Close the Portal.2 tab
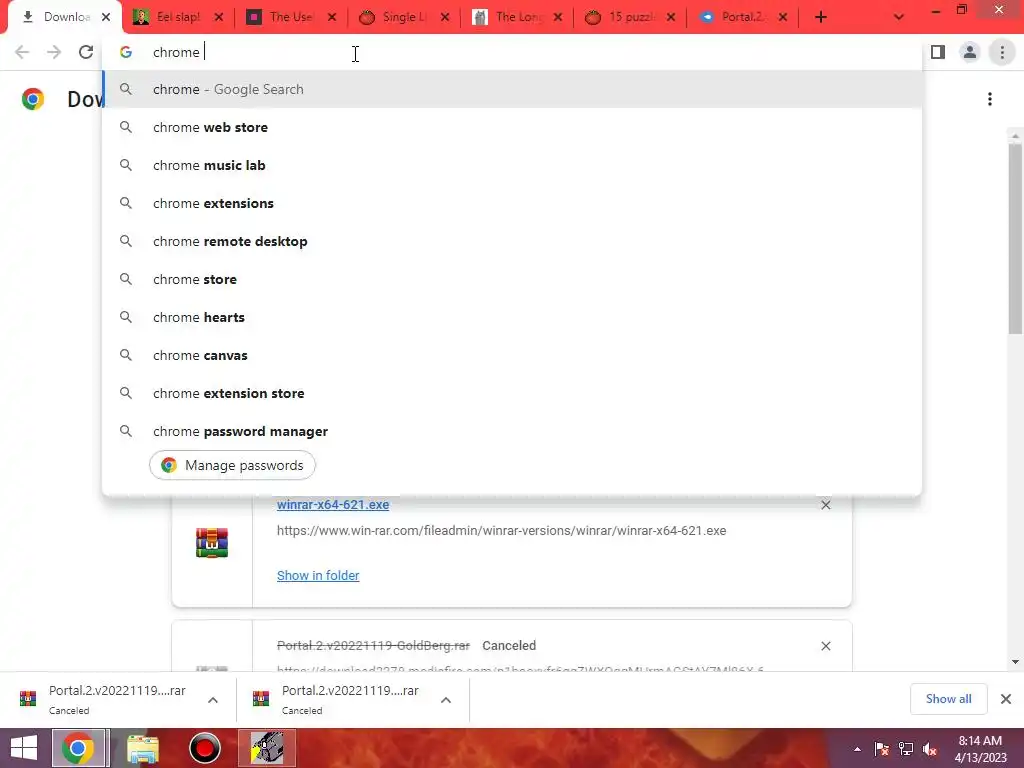1024x768 pixels. [x=783, y=17]
